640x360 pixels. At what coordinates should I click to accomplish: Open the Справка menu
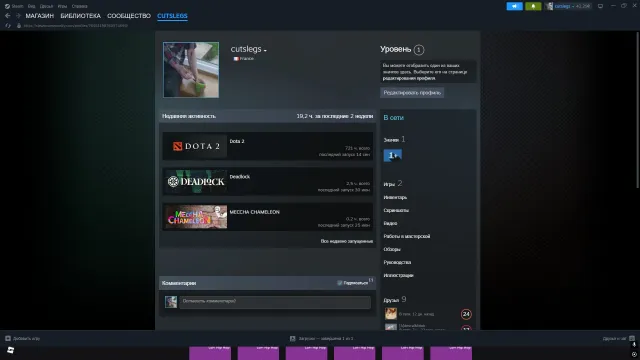79,6
